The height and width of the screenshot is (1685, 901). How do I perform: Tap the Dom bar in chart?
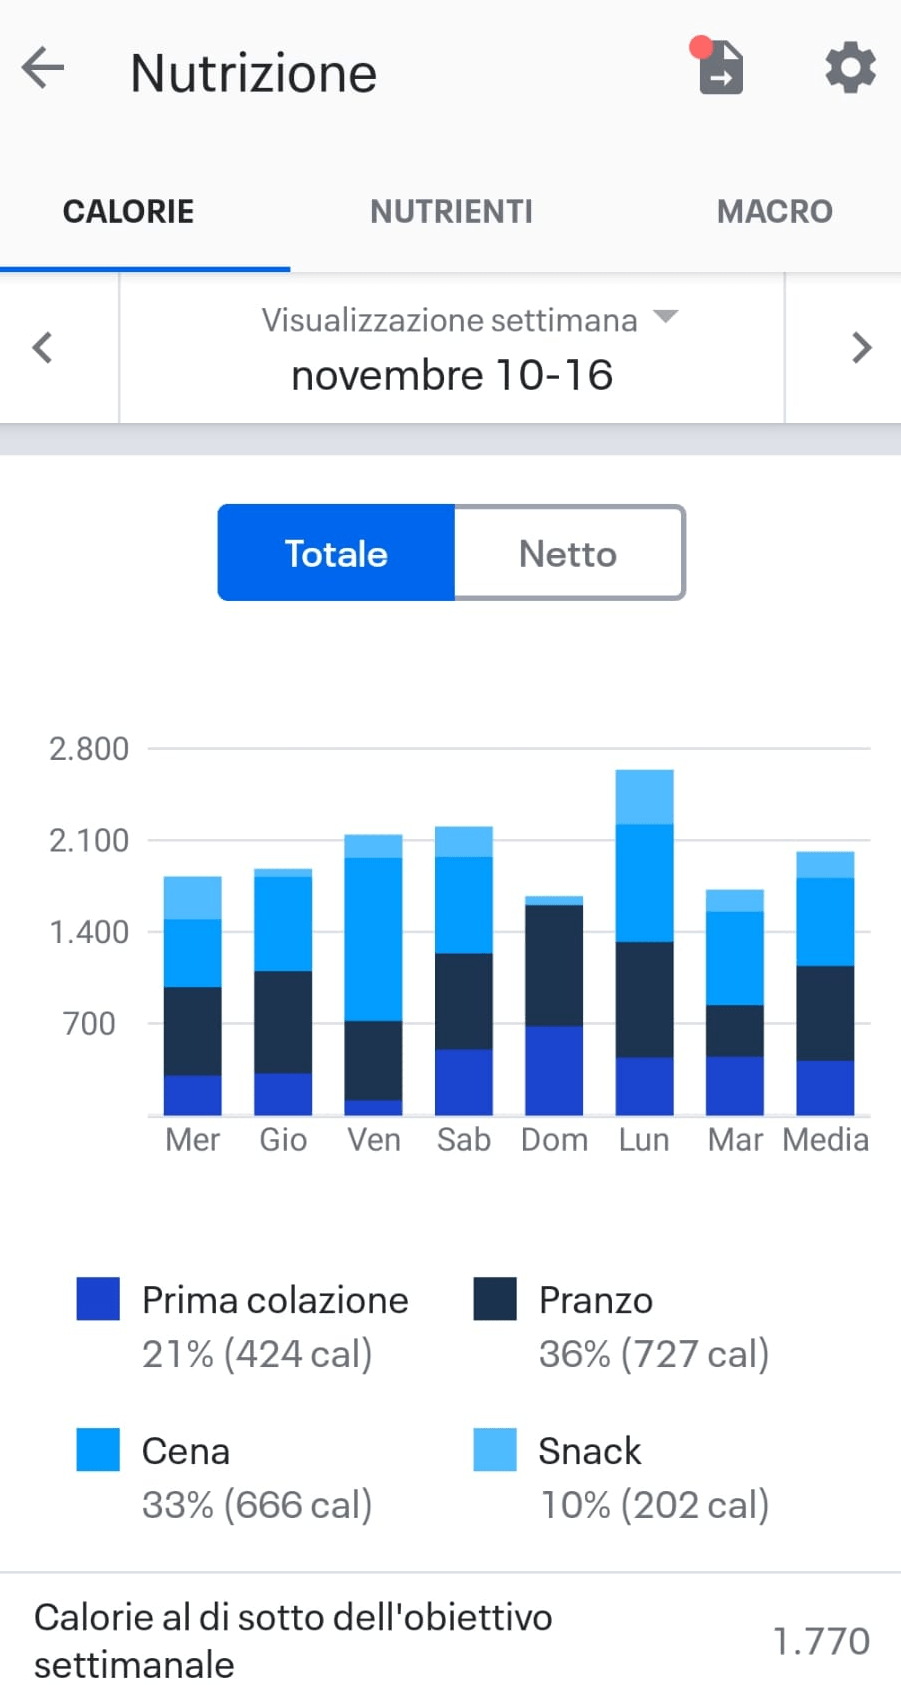coord(554,1006)
